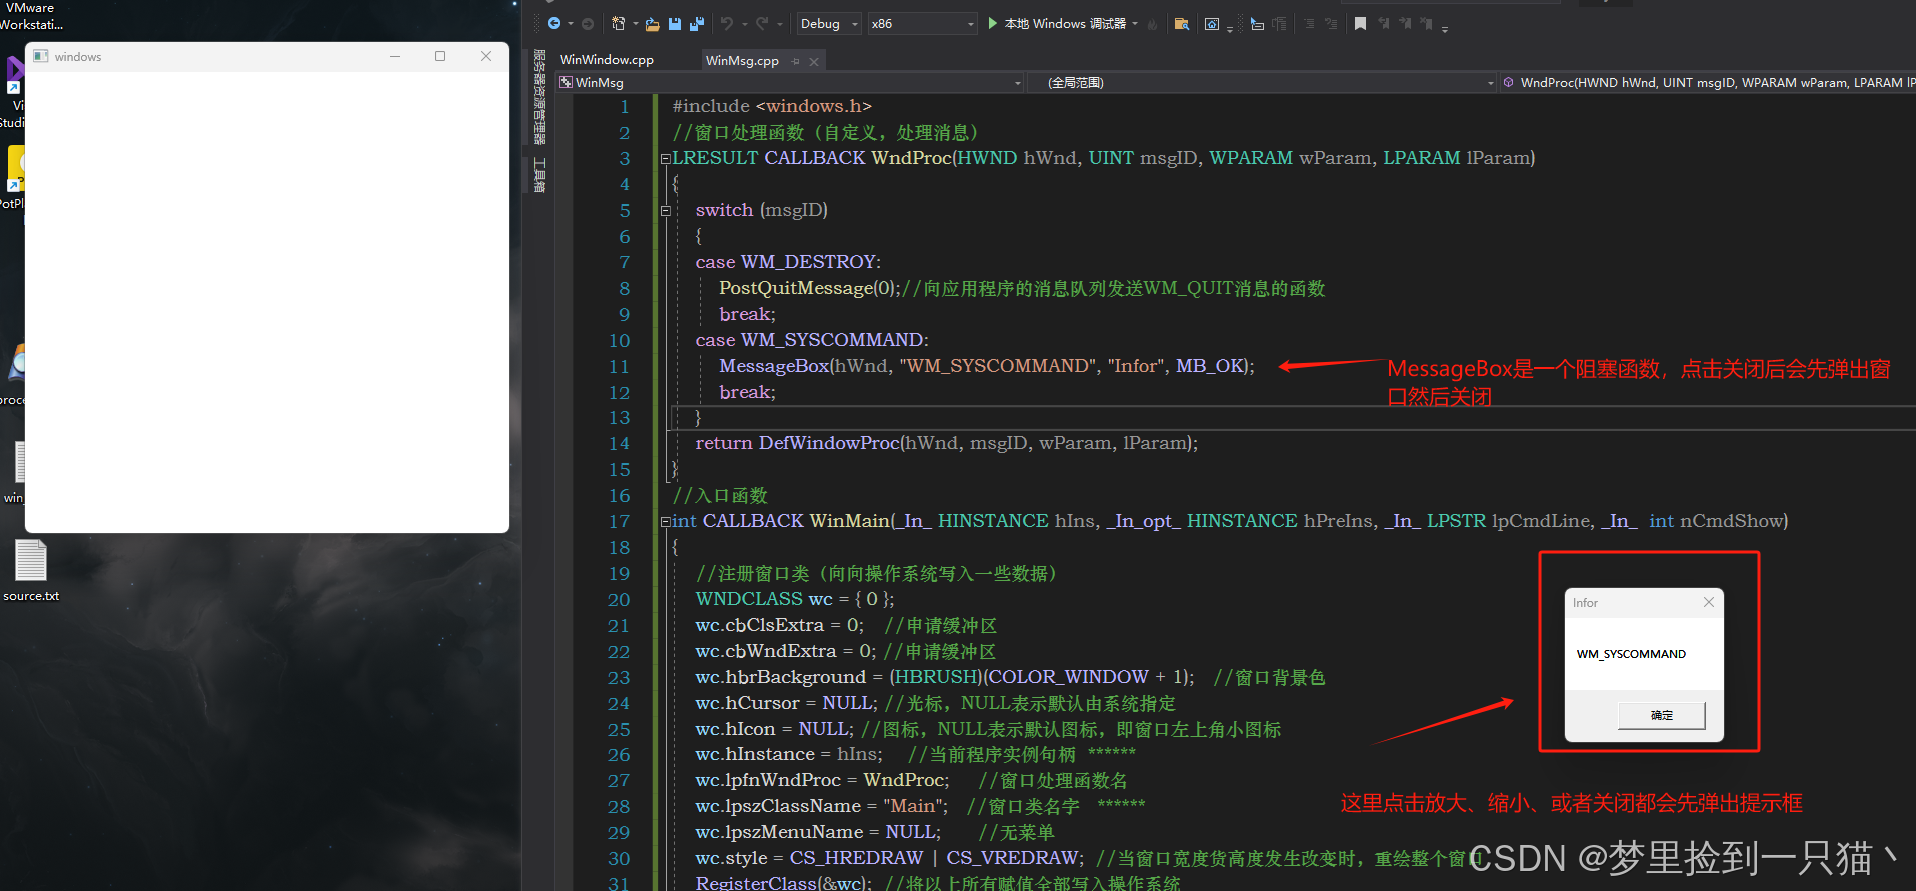The height and width of the screenshot is (891, 1916).
Task: Open the source.txt desktop file icon
Action: coord(31,571)
